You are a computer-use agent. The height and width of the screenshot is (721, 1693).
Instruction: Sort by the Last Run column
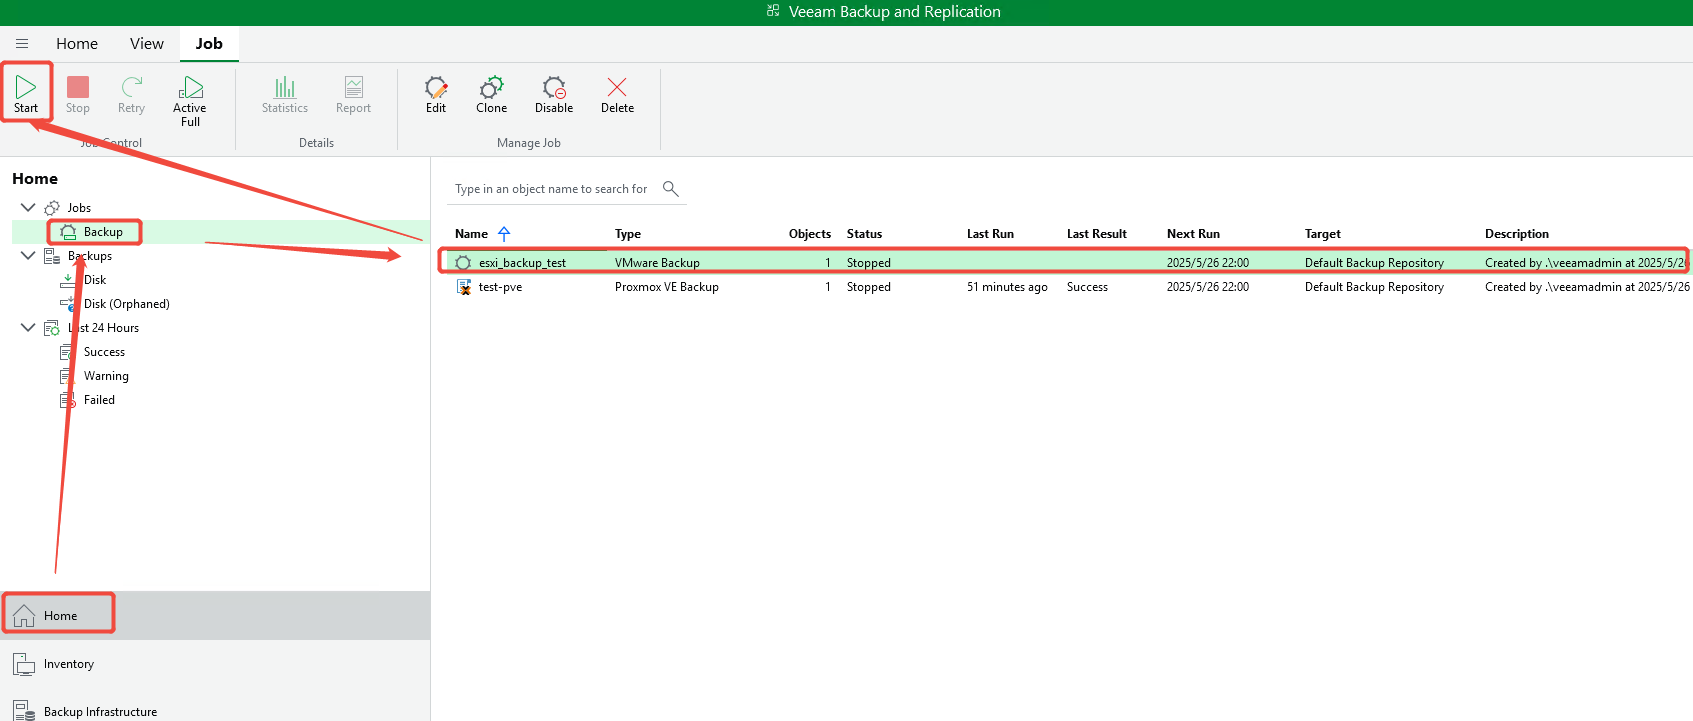990,234
